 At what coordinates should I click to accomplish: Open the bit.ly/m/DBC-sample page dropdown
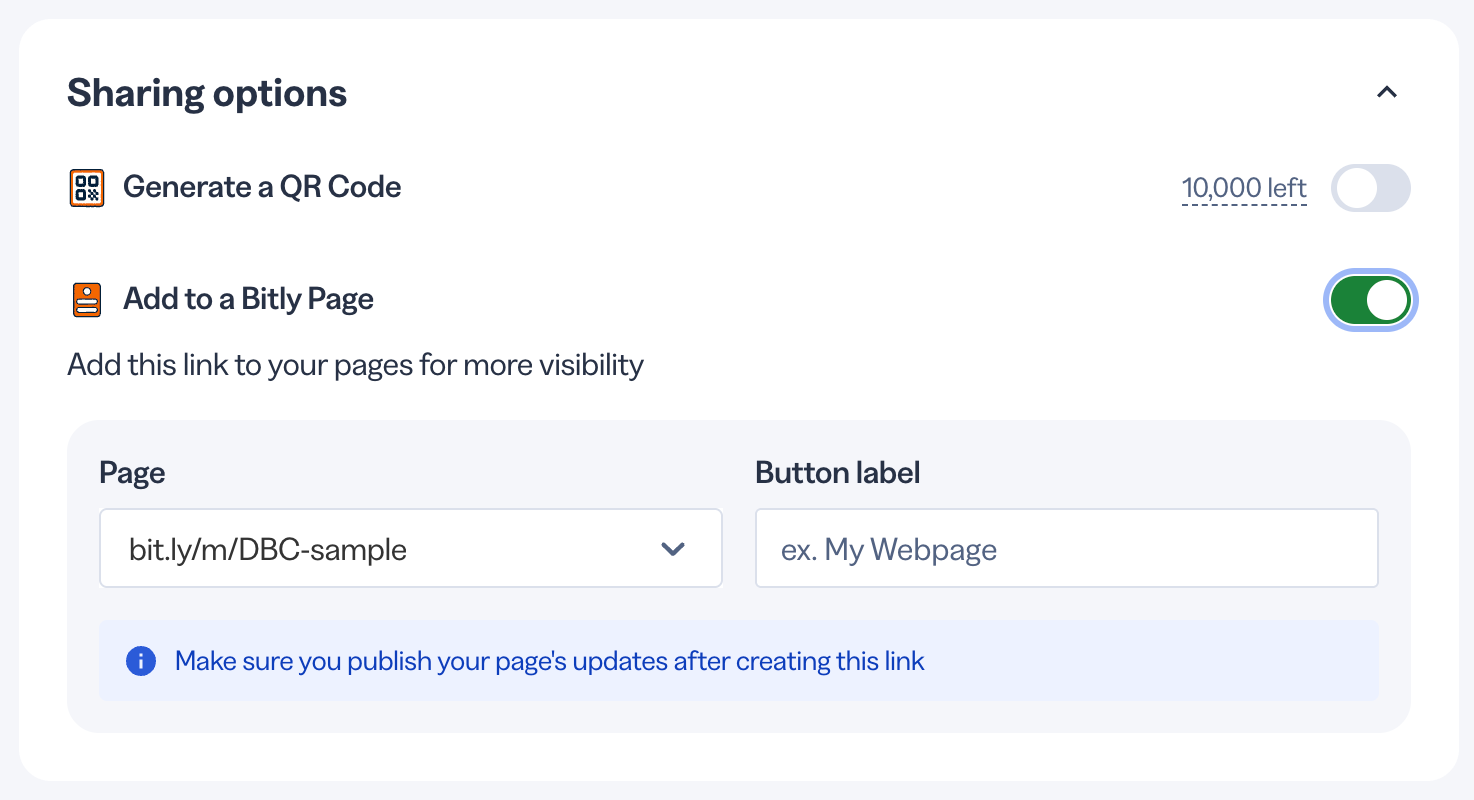click(x=411, y=548)
